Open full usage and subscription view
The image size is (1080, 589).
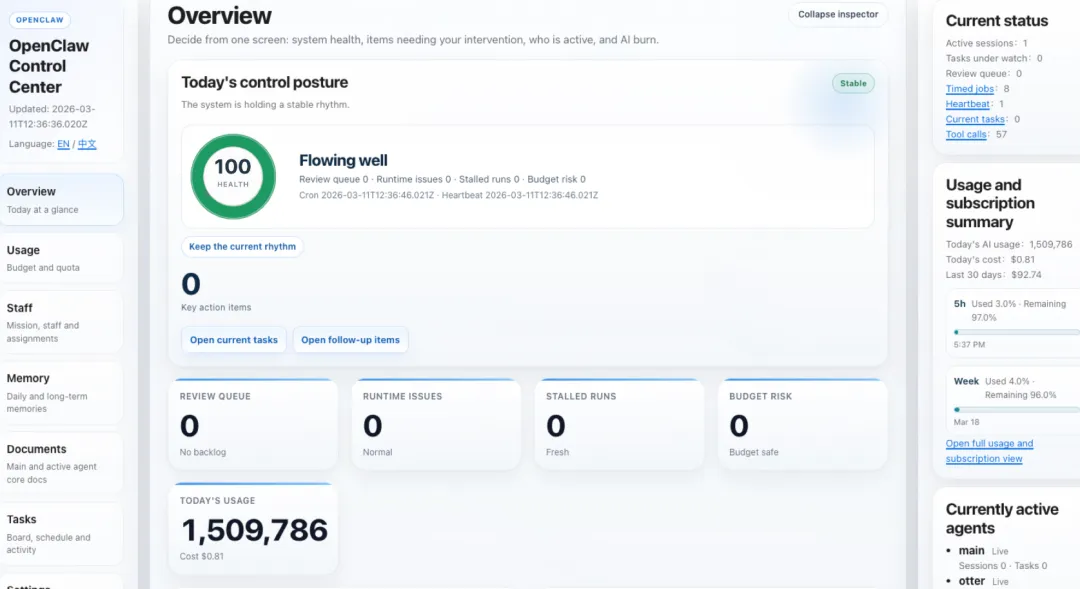click(989, 451)
